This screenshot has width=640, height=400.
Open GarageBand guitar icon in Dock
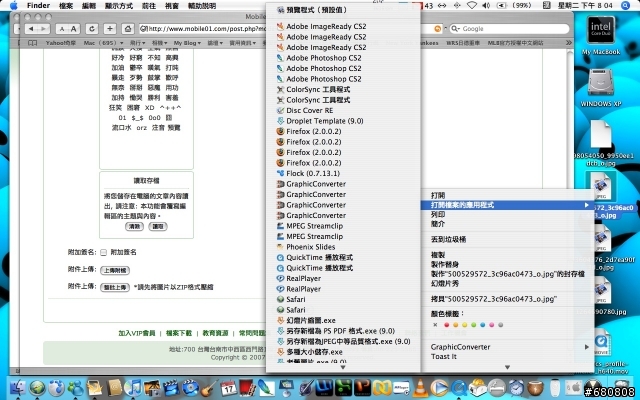tap(209, 387)
